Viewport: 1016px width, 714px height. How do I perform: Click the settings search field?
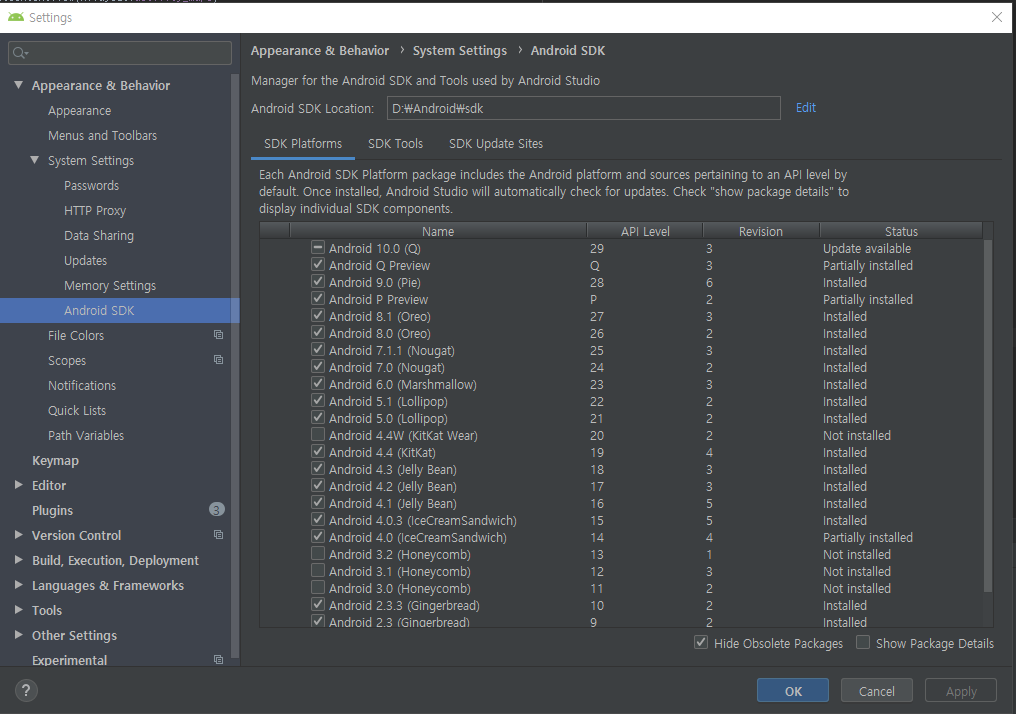click(120, 53)
